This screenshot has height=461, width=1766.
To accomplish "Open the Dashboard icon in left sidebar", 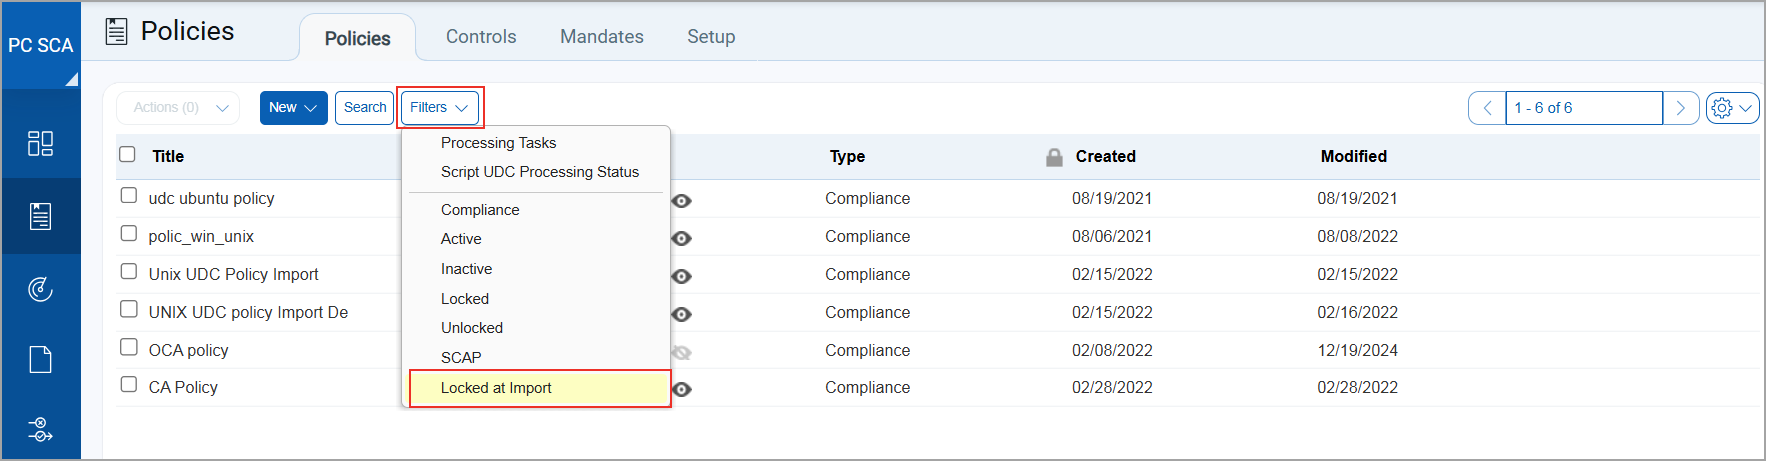I will tap(40, 143).
